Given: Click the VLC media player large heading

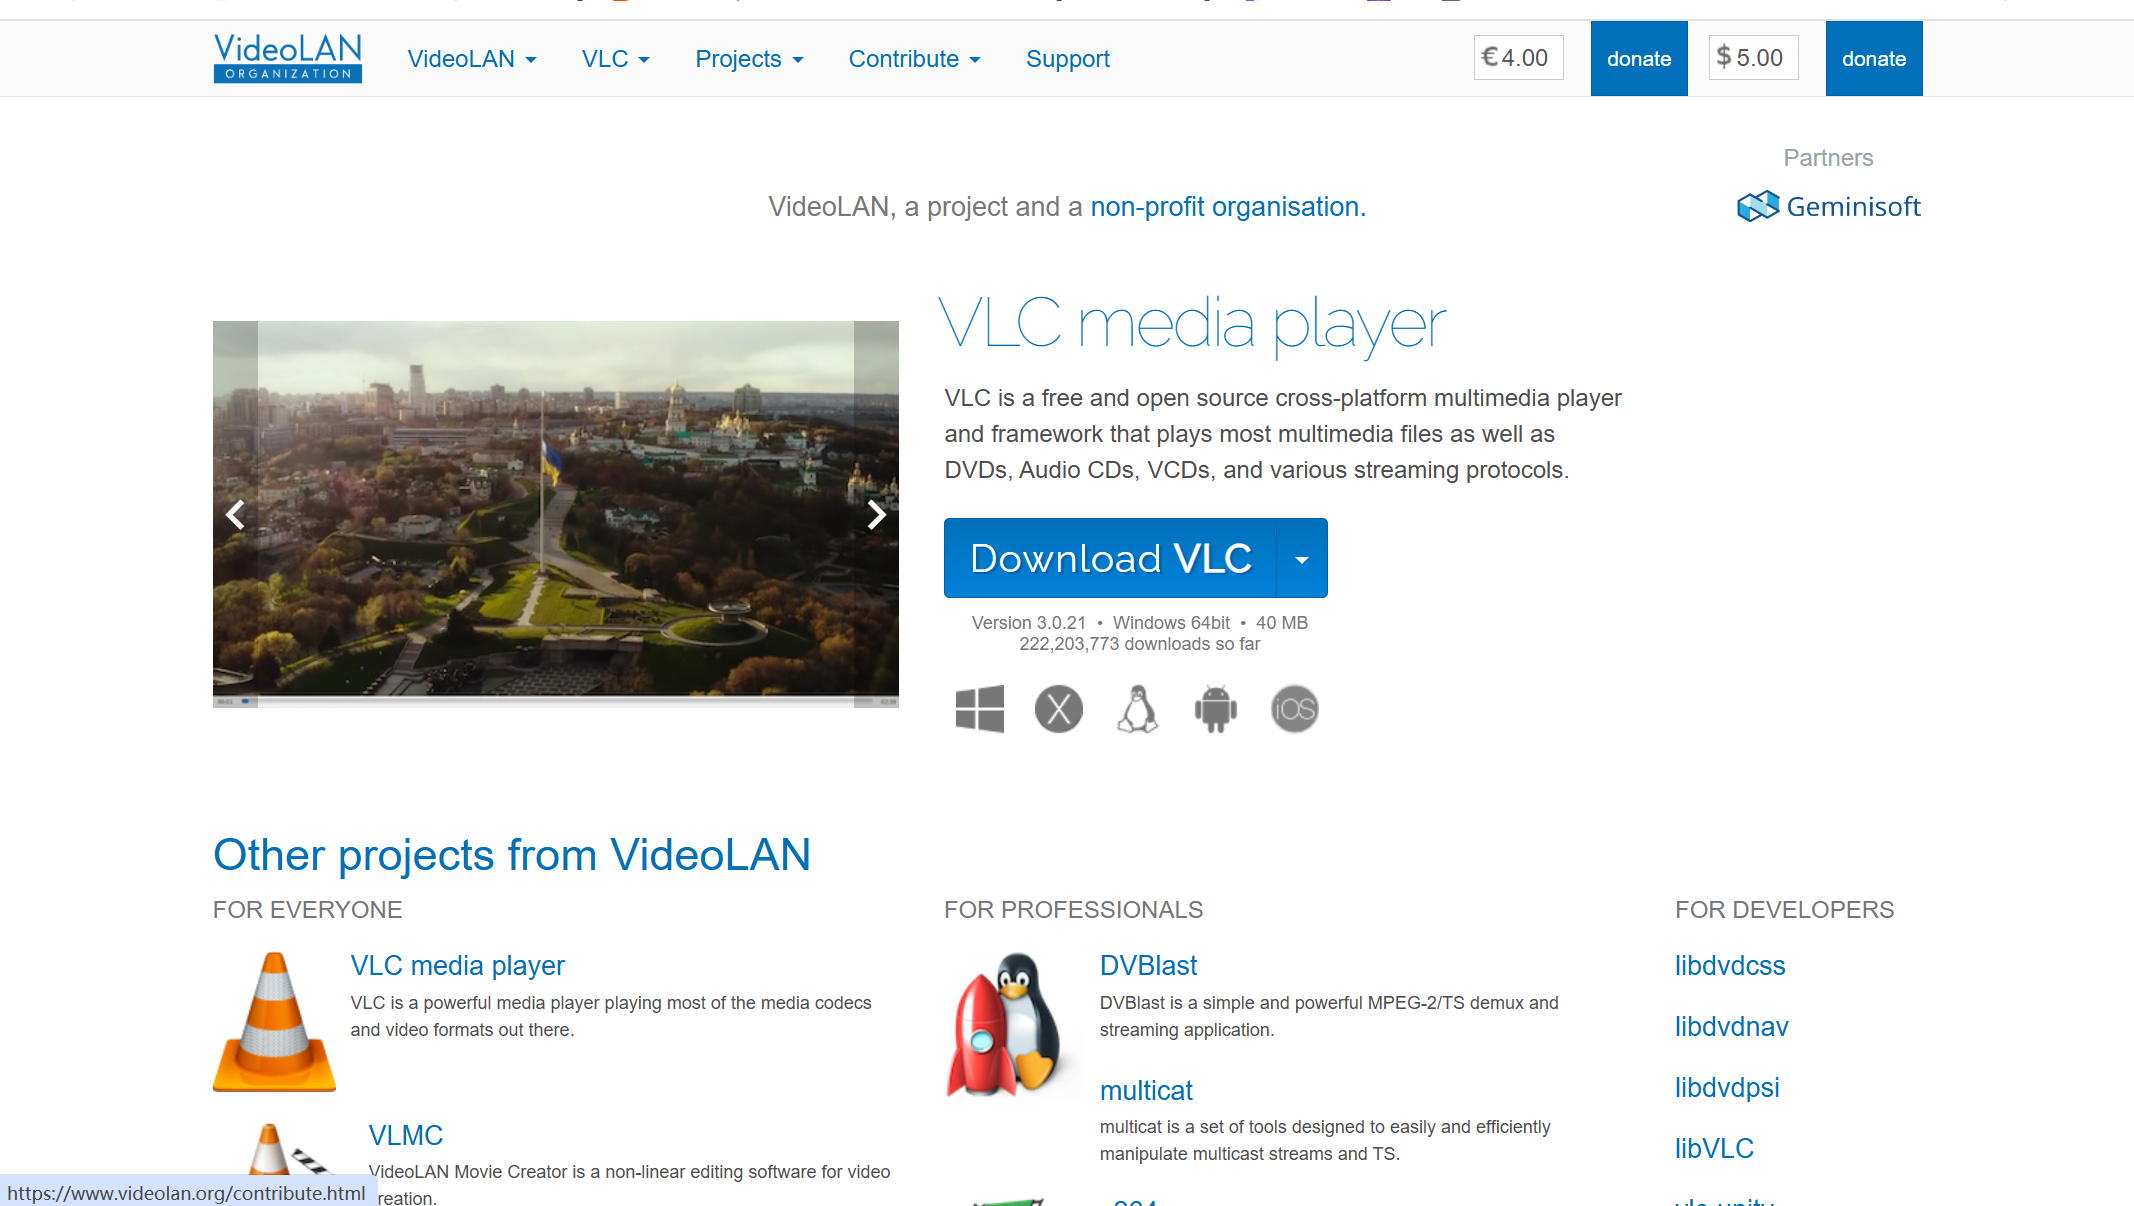Looking at the screenshot, I should [1192, 325].
